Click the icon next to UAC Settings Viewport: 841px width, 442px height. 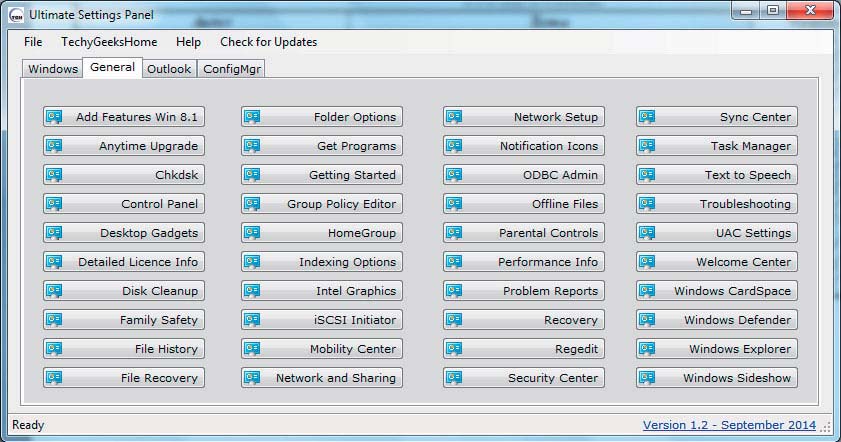click(x=647, y=232)
